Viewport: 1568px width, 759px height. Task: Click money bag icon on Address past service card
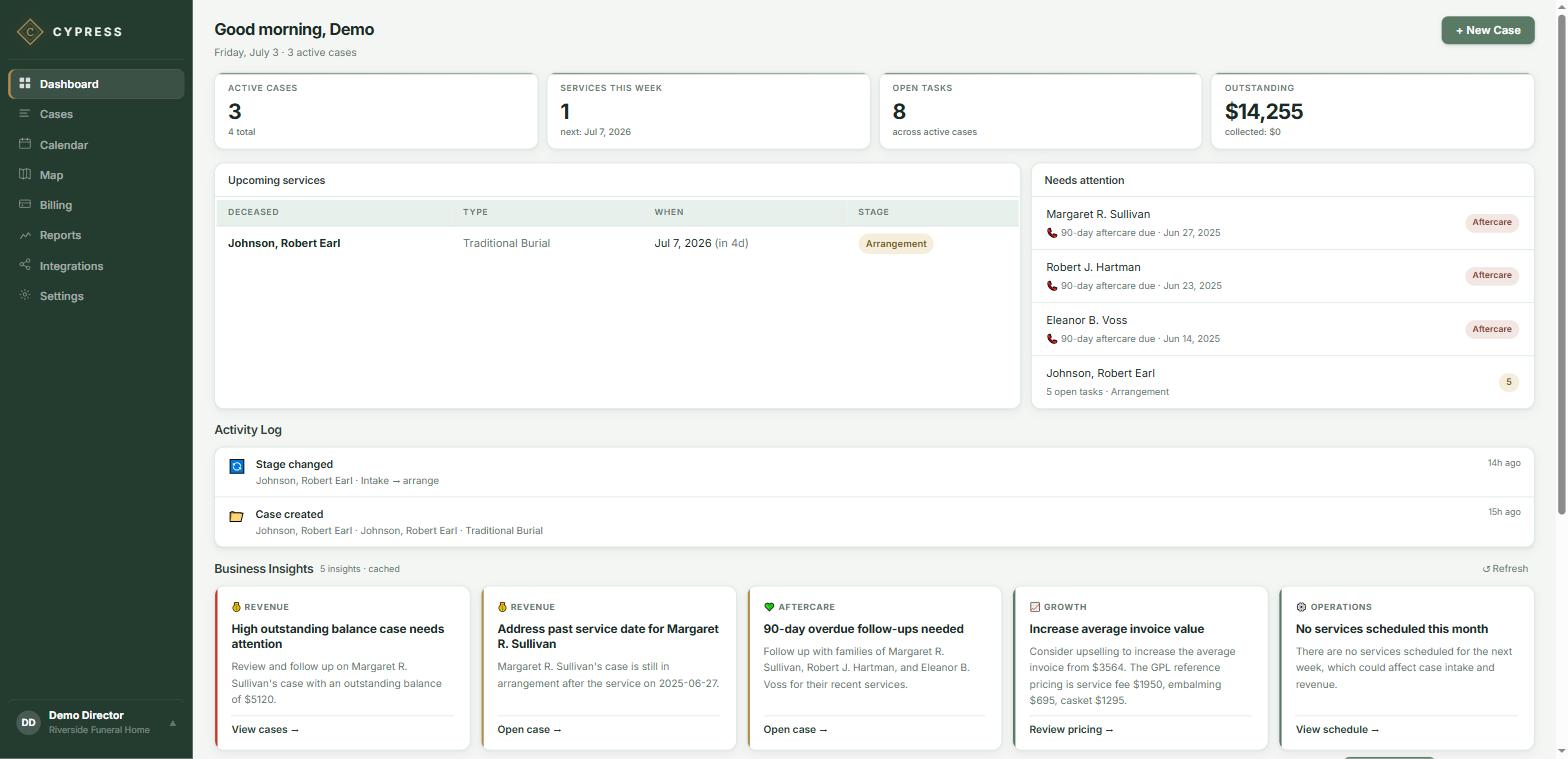pos(502,607)
